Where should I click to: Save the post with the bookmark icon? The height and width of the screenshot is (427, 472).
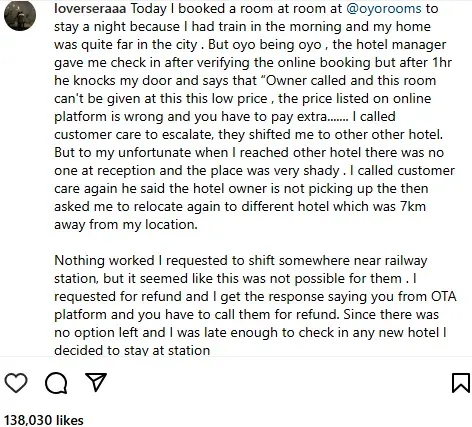coord(461,383)
